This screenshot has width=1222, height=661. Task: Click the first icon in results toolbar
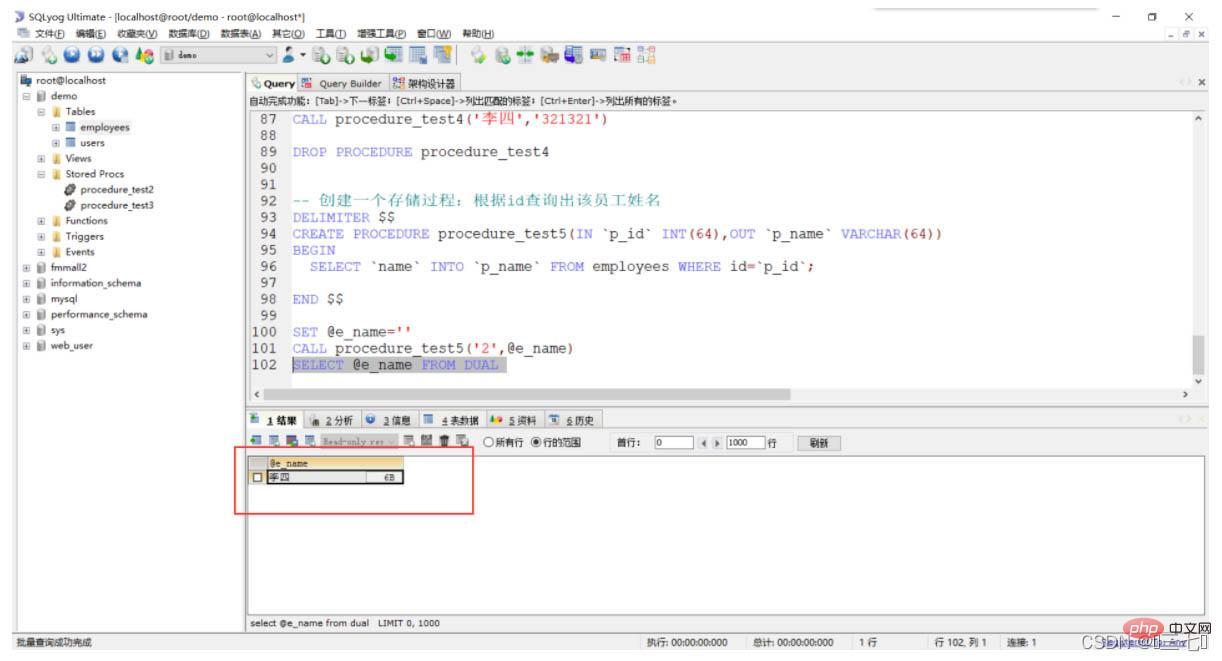pos(255,441)
